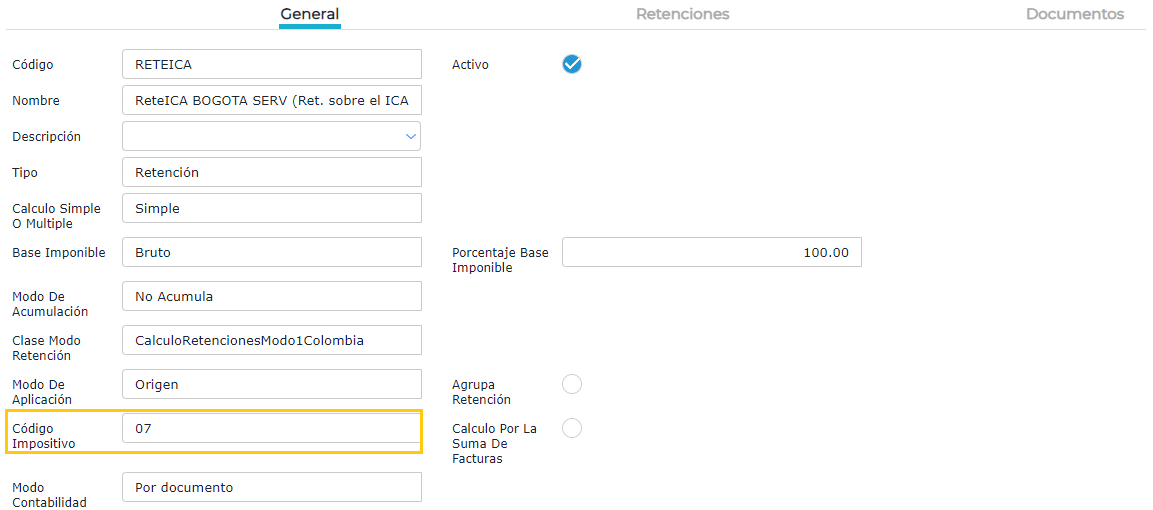Click the Clase Modo Retención field
The image size is (1153, 510).
click(271, 340)
